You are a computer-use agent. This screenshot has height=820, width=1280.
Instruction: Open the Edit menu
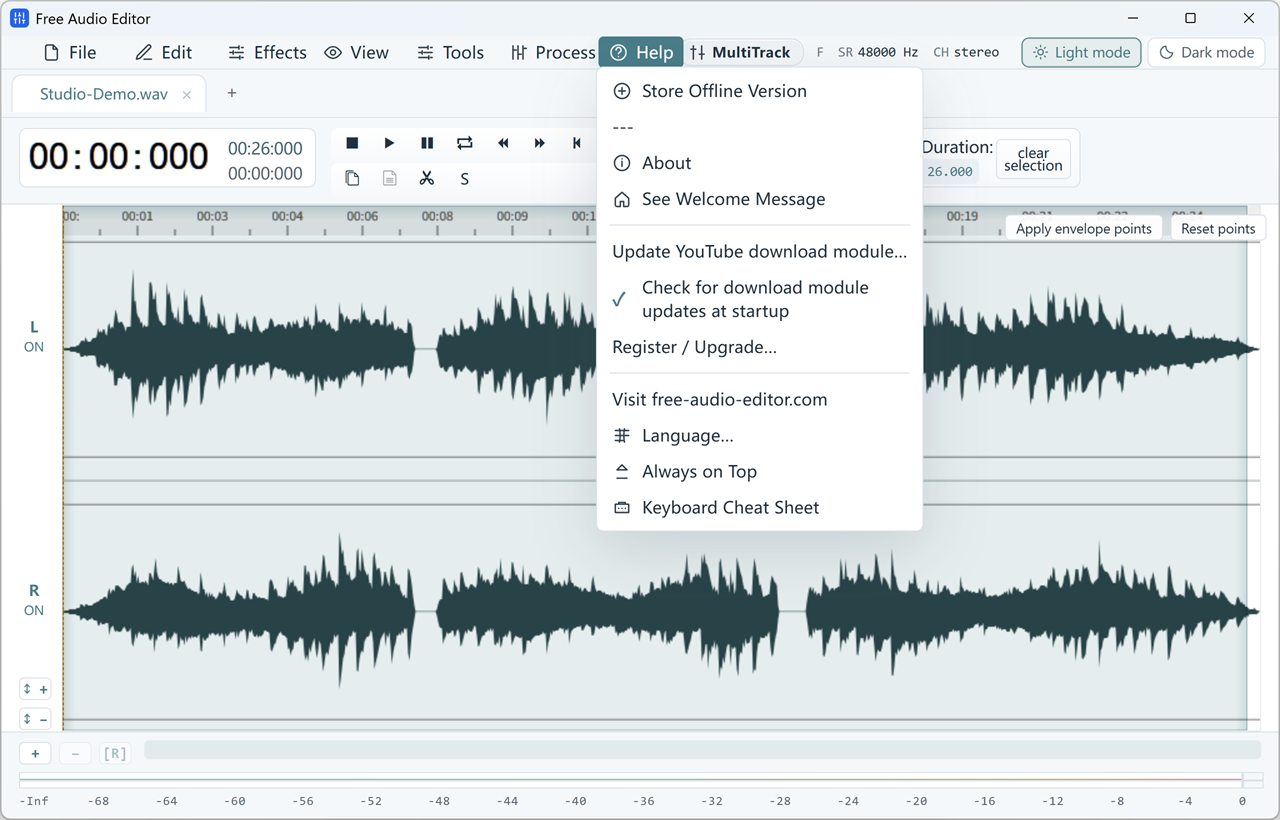click(x=164, y=52)
